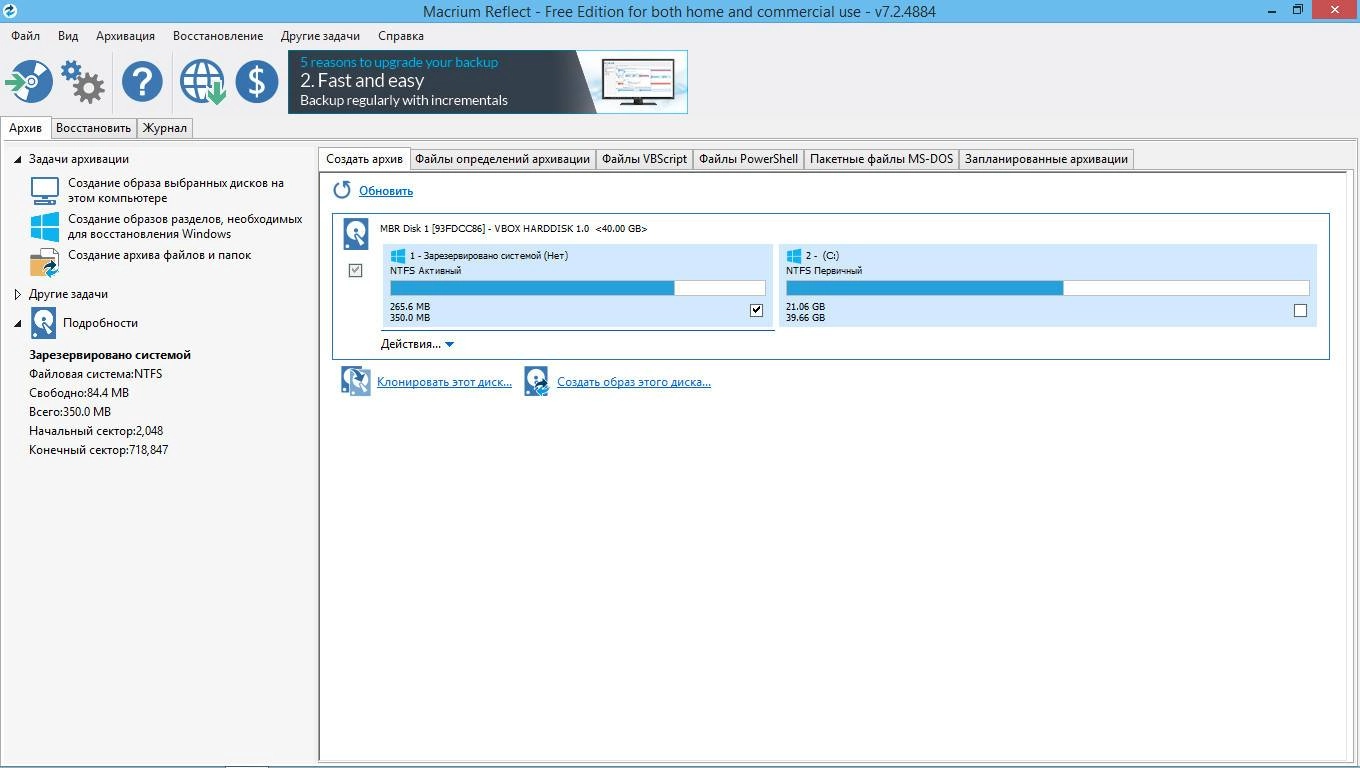Open the Запланированные архивации tab
1360x768 pixels.
[1046, 159]
